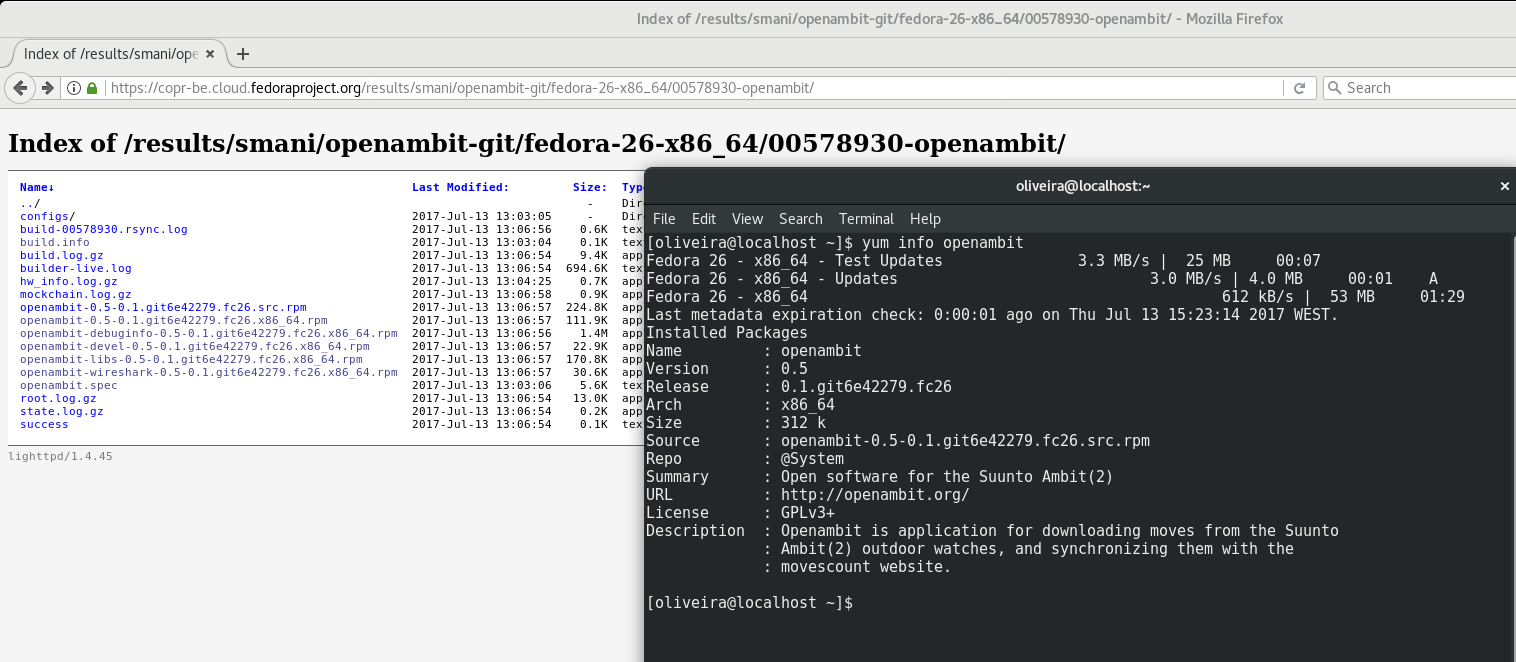Open terminal View menu
Screen dimensions: 1516x662
pyautogui.click(x=747, y=219)
